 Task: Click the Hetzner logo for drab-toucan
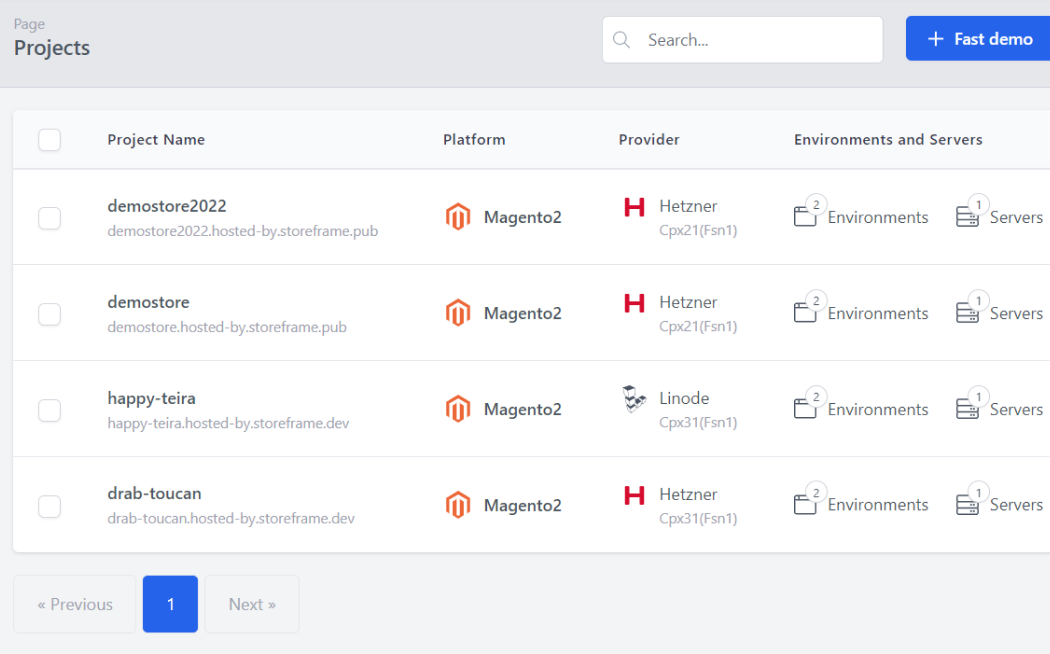634,495
